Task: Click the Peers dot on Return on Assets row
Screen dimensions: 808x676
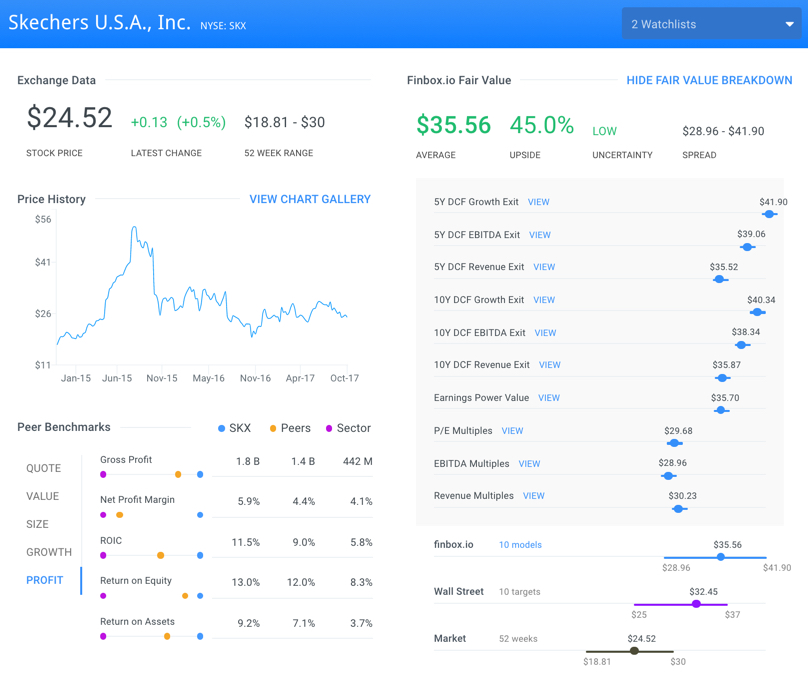Action: tap(167, 636)
